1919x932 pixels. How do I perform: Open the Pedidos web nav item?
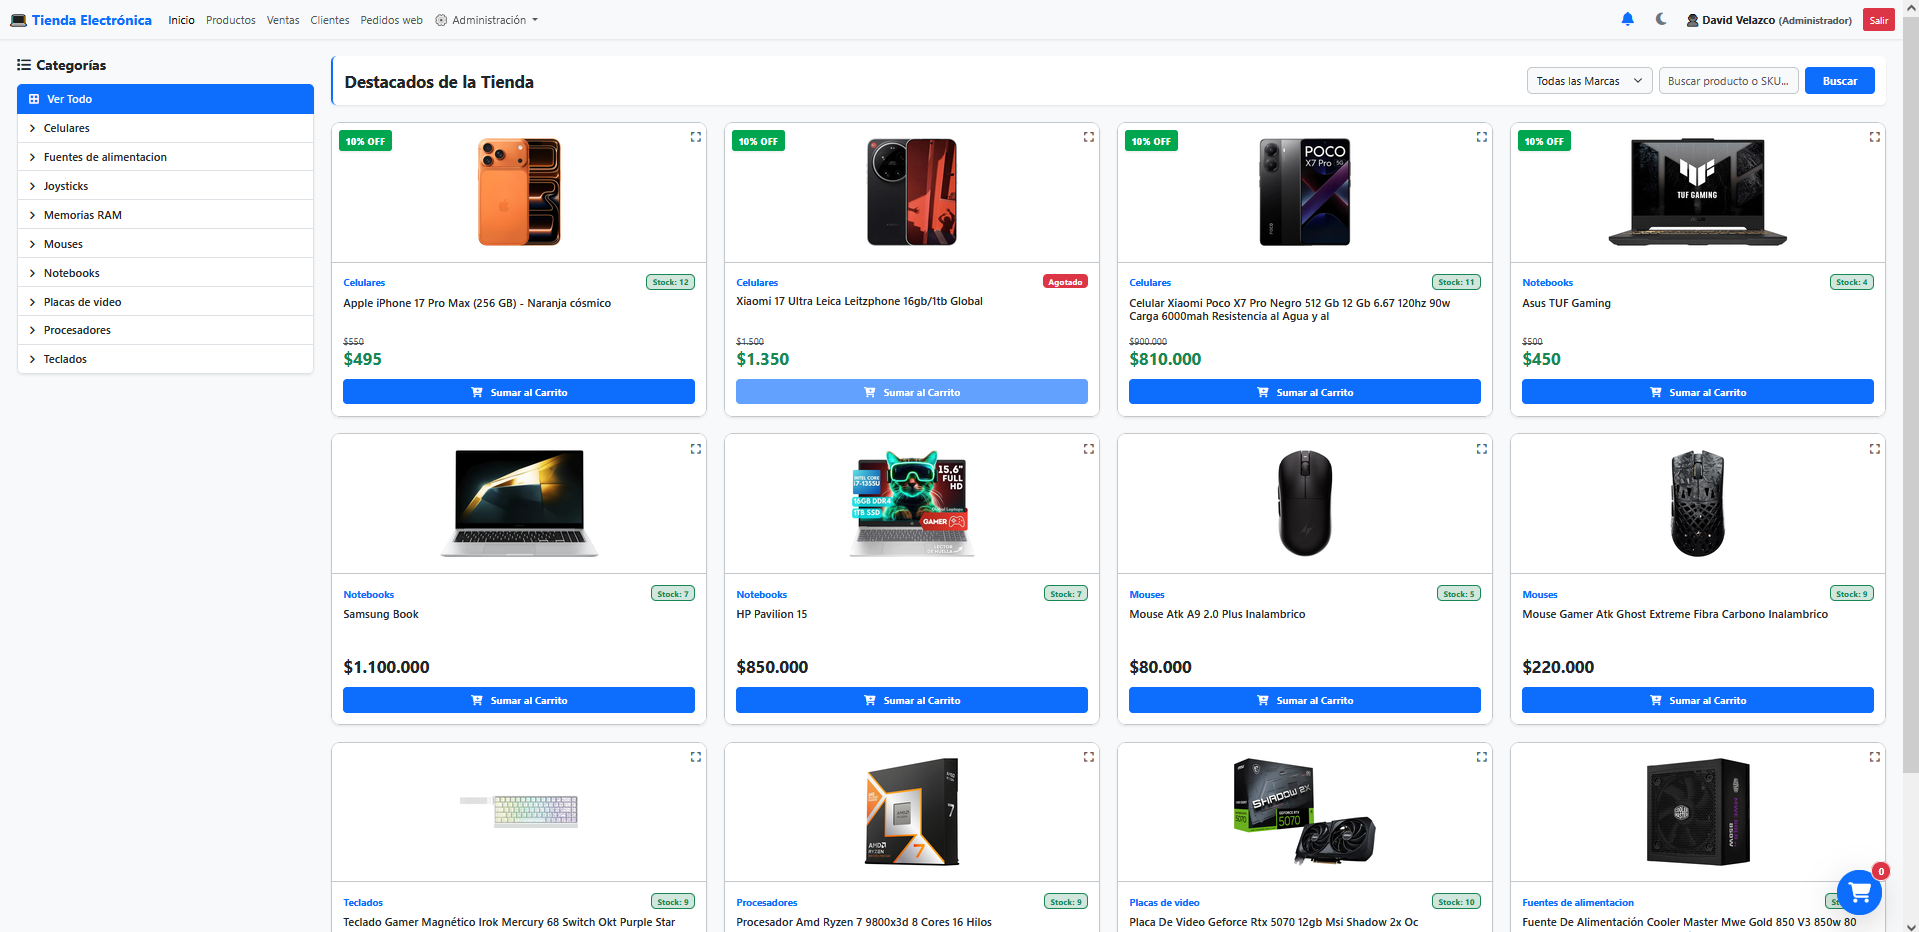(x=391, y=20)
